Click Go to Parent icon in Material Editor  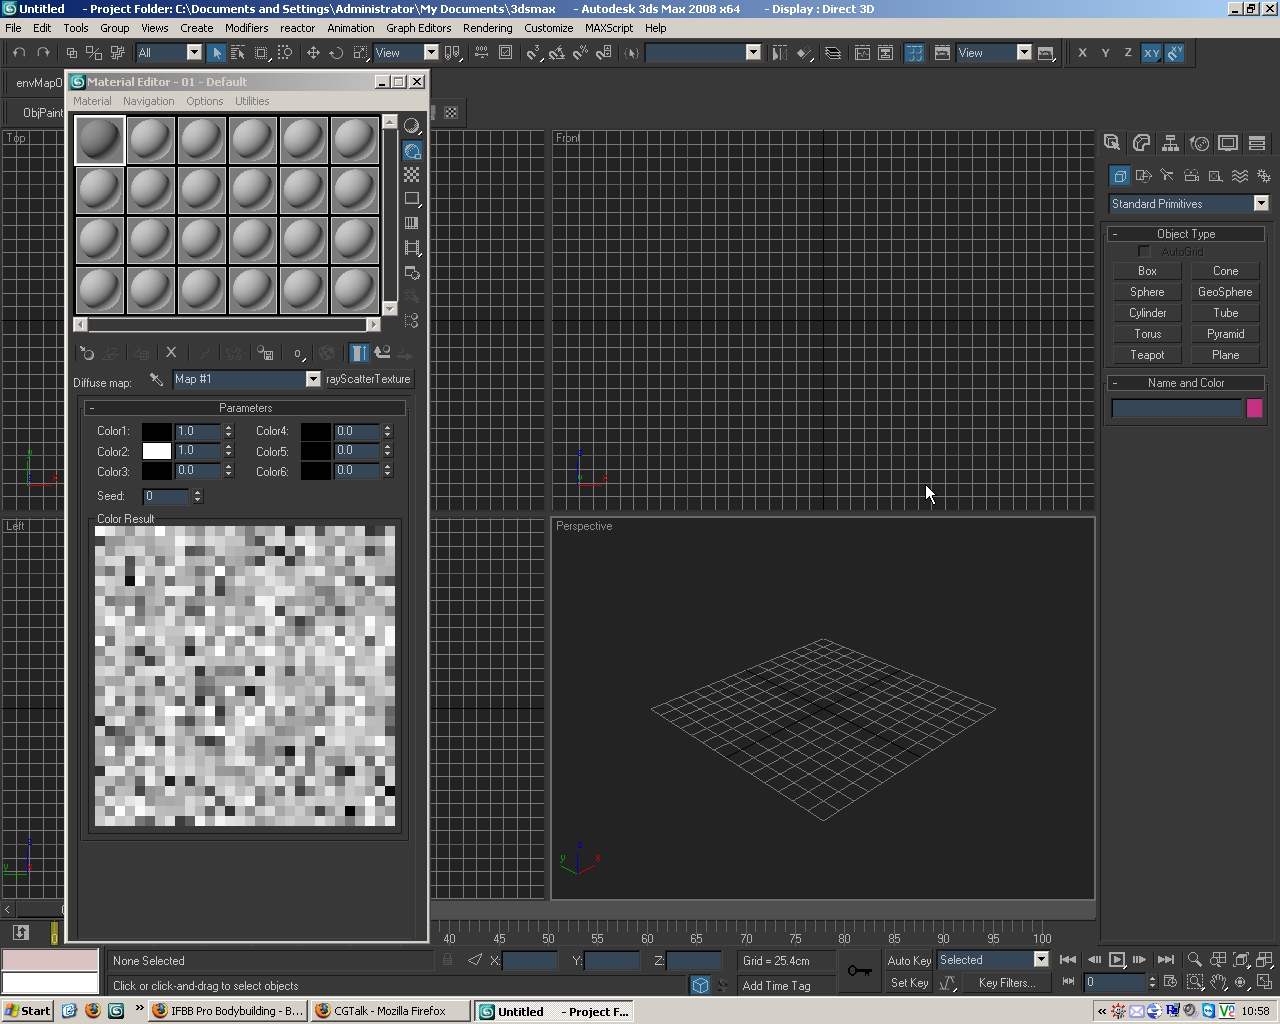click(x=382, y=353)
